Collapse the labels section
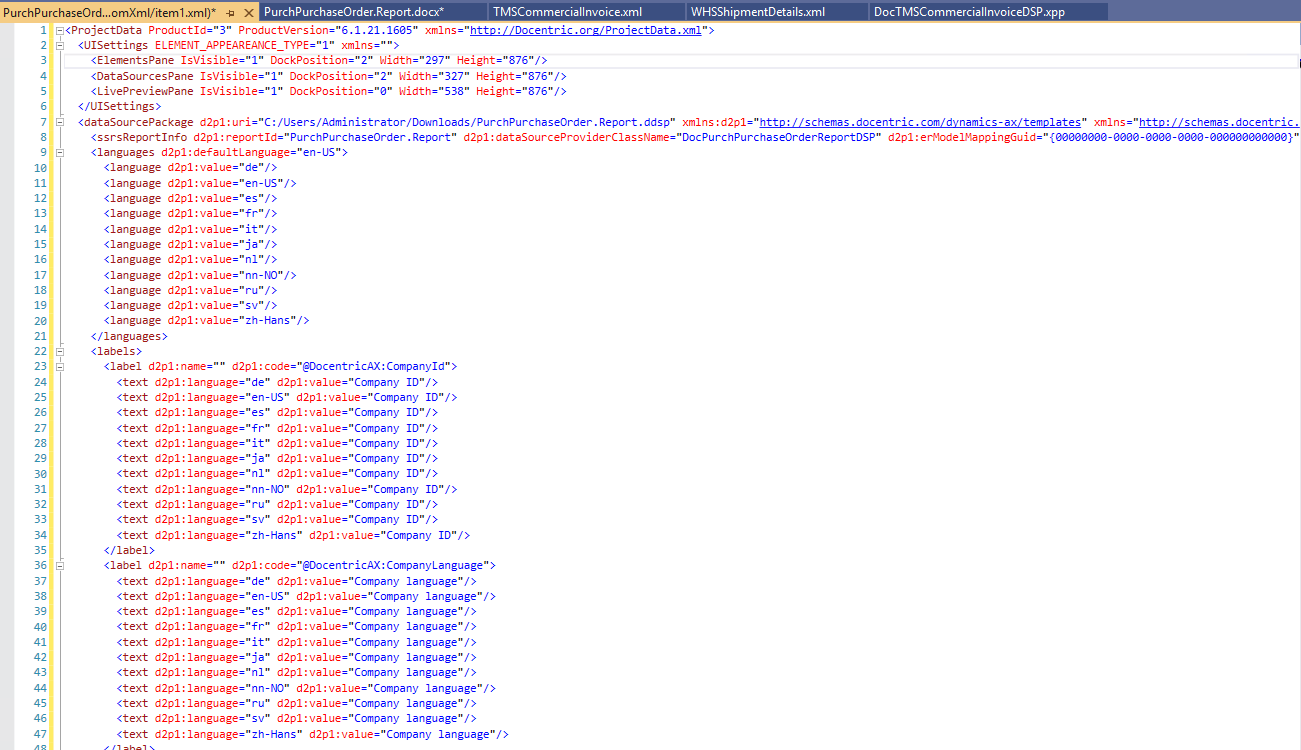Image resolution: width=1301 pixels, height=750 pixels. [60, 351]
